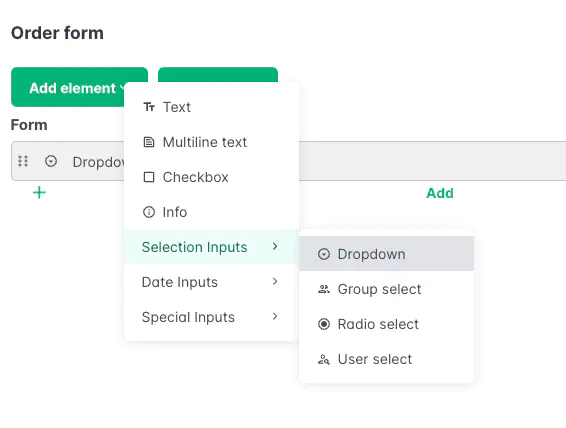Screen dimensions: 566x428
Task: Click the Multiline text document icon
Action: pos(149,142)
